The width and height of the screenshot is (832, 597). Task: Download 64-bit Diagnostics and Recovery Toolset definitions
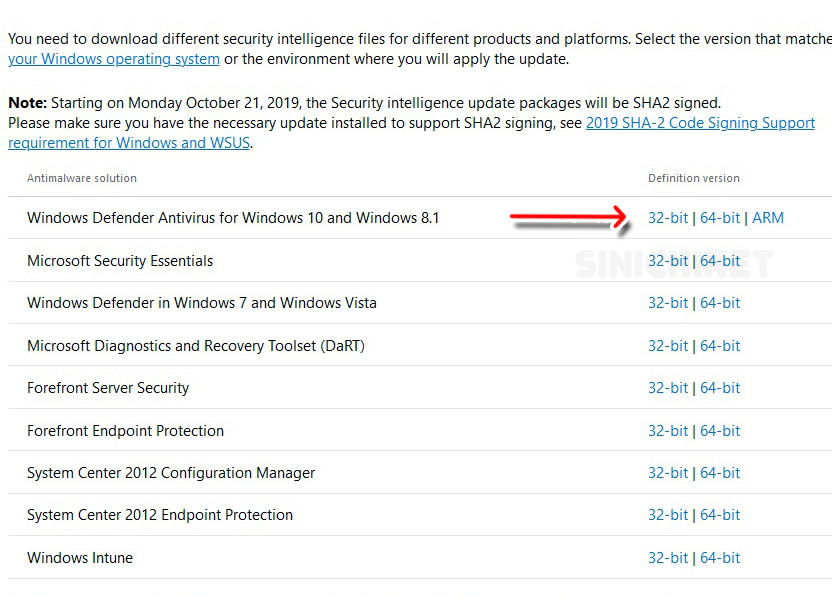[720, 345]
